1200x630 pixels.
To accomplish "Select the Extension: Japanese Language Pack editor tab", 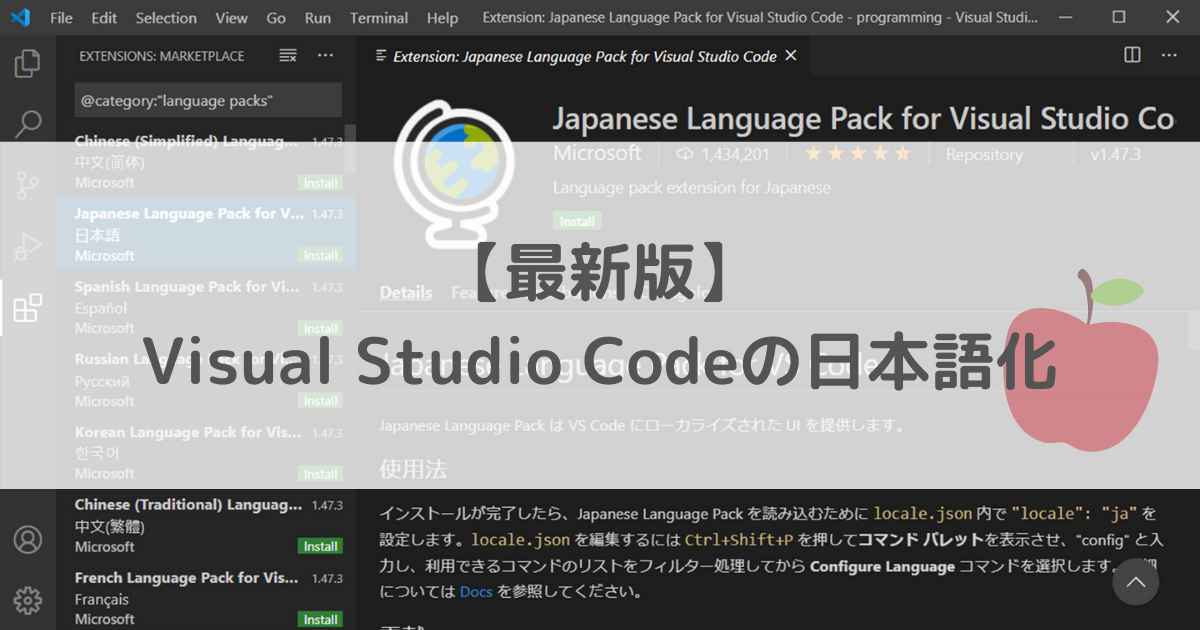I will click(585, 56).
